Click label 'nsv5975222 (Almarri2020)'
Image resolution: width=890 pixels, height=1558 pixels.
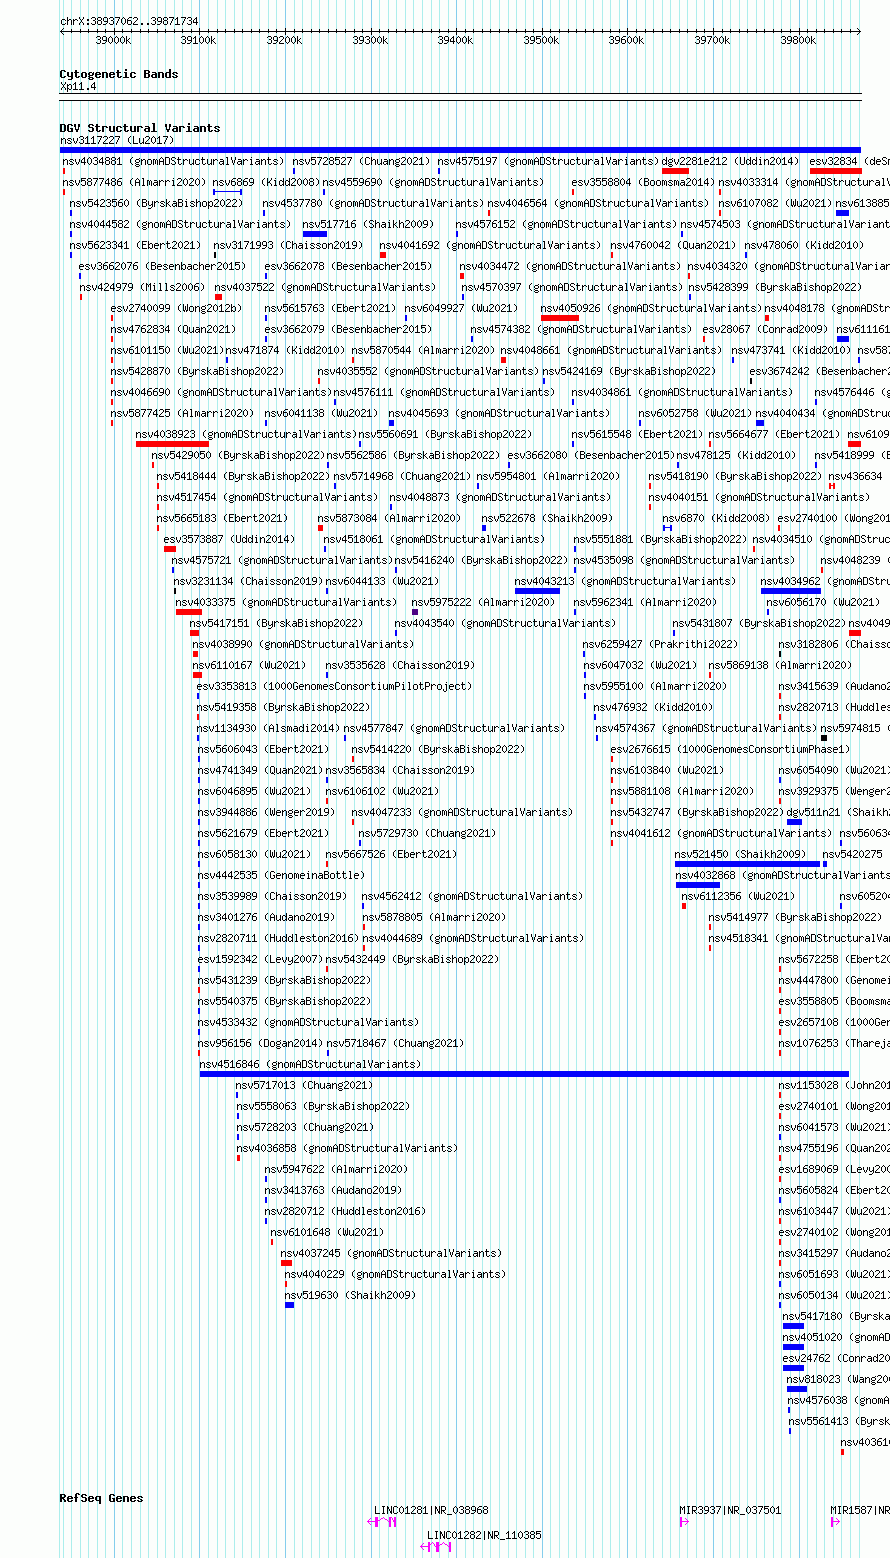tap(483, 602)
